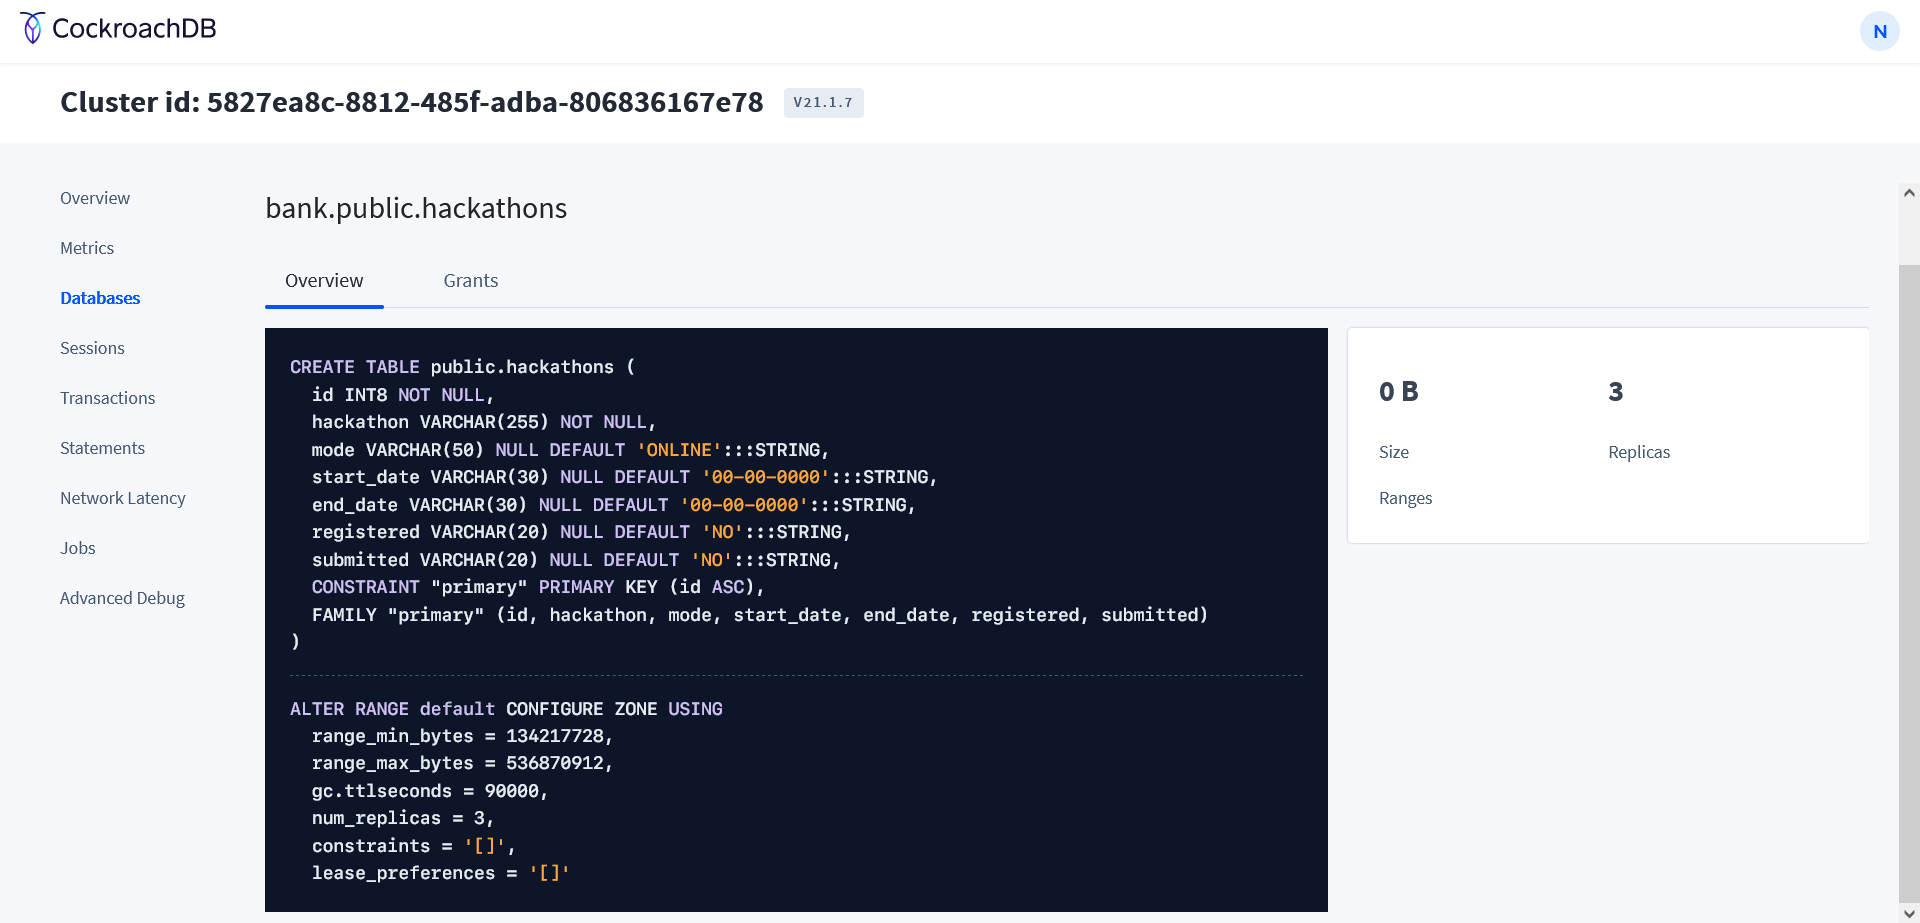Go to Advanced Debug
Screen dimensions: 1920x923
pyautogui.click(x=122, y=598)
